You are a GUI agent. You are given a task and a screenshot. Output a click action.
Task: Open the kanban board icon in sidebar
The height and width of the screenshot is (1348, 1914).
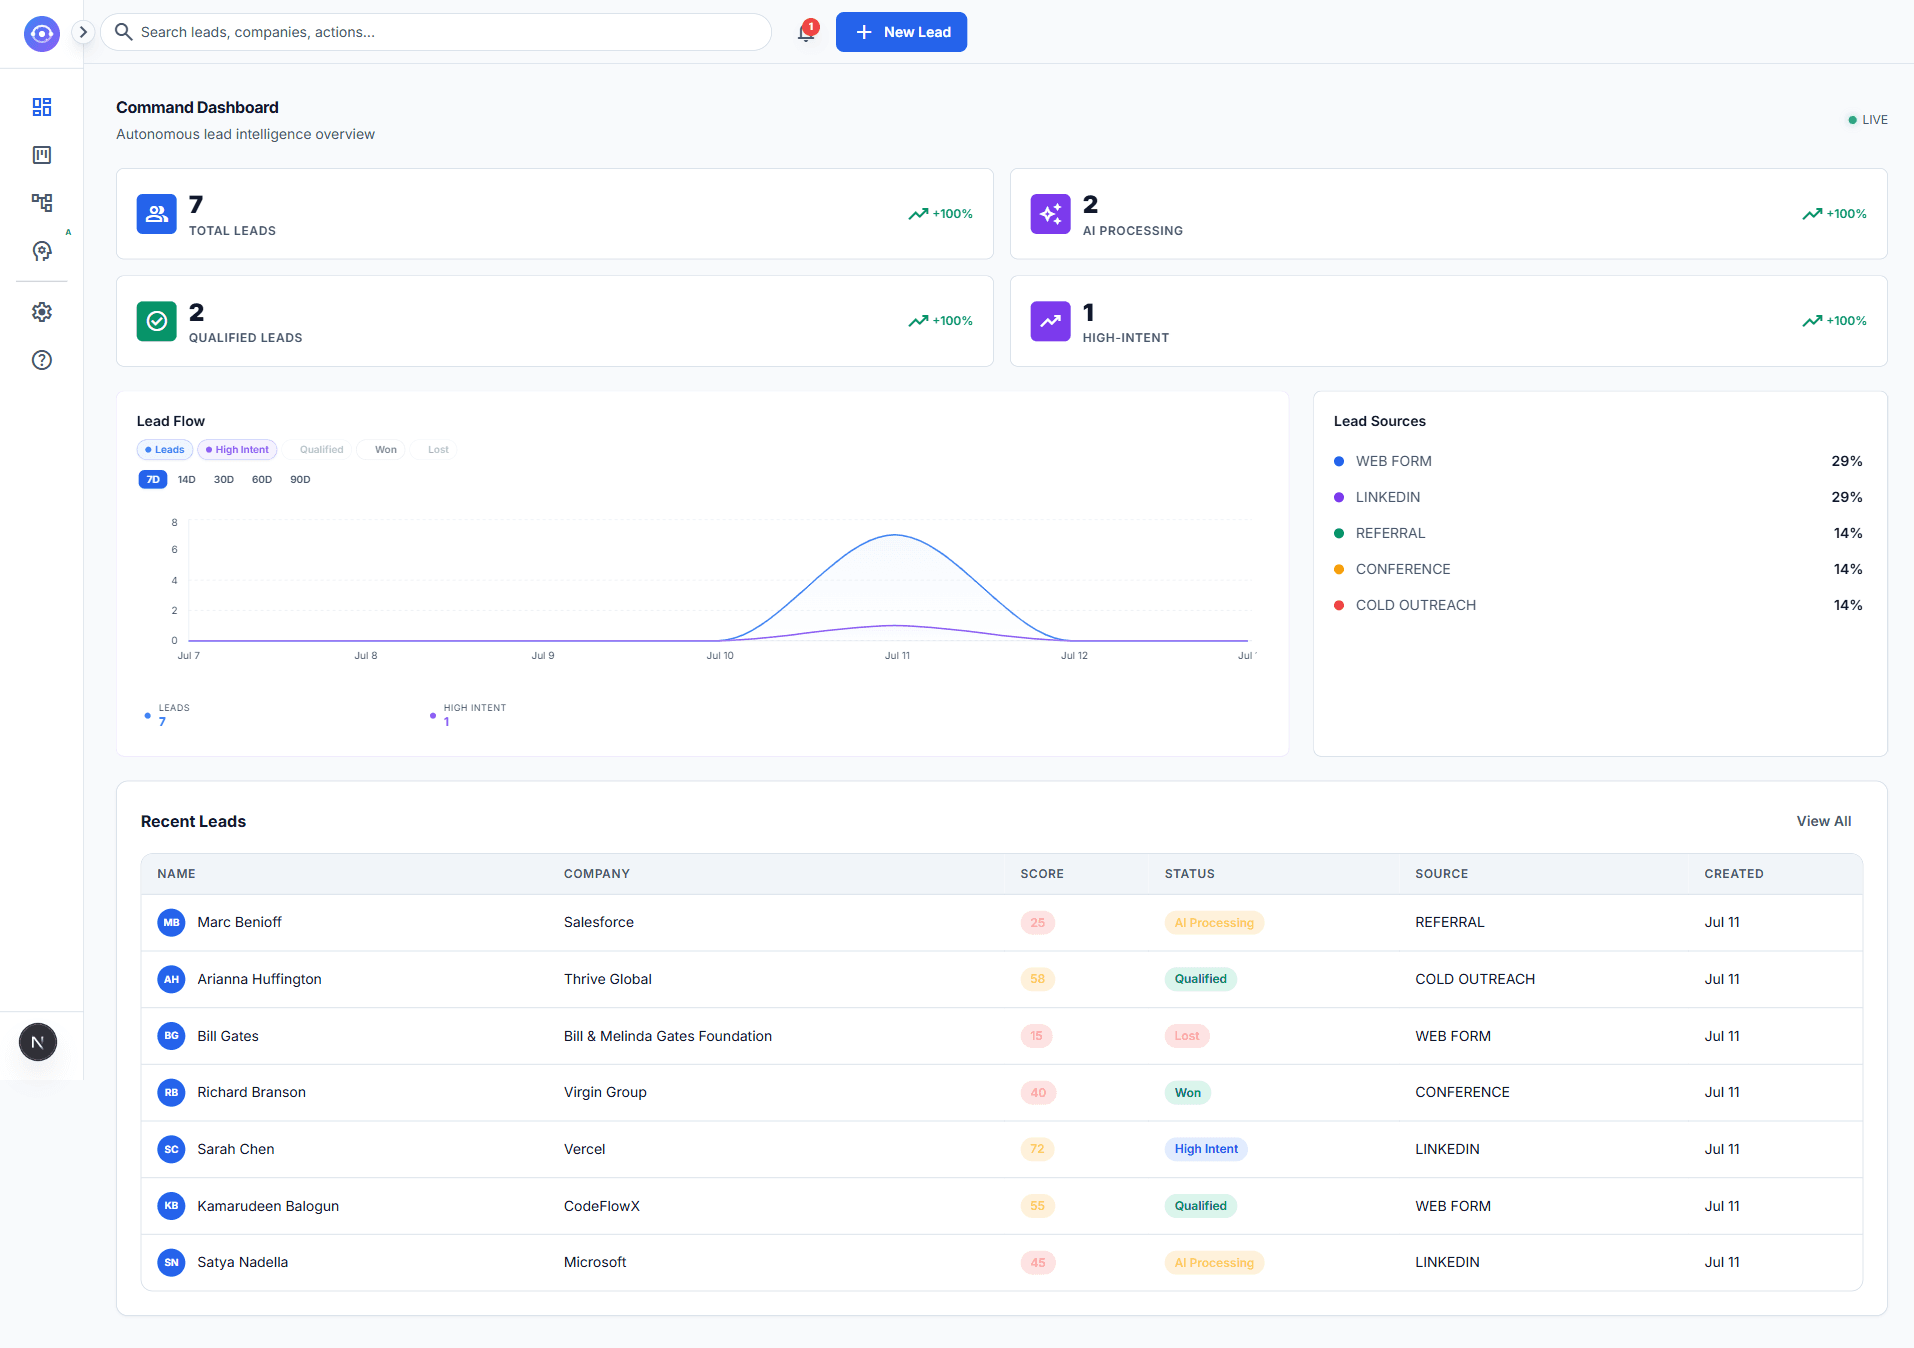(x=42, y=155)
